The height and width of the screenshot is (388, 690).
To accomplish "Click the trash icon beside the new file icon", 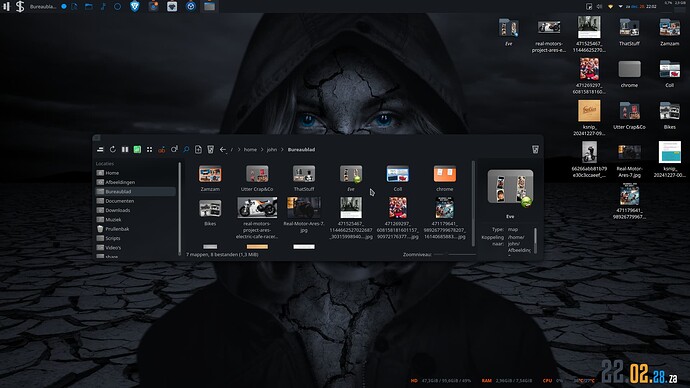I will [x=211, y=150].
